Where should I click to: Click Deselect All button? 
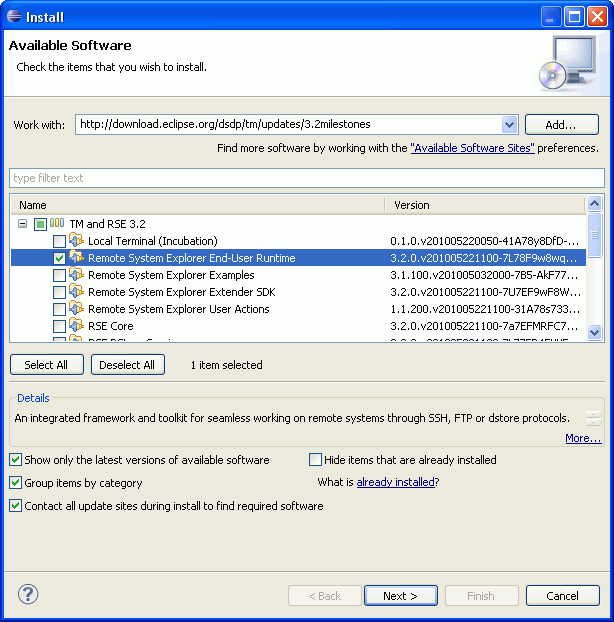128,365
